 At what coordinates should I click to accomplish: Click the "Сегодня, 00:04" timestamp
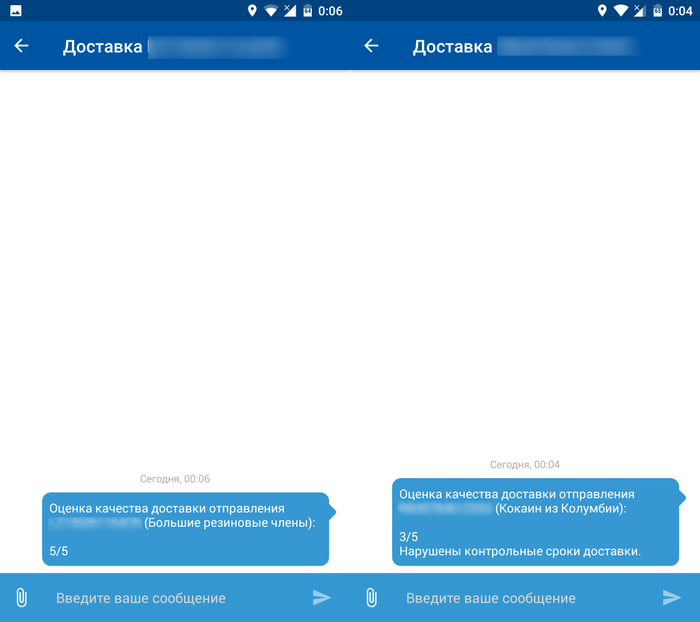click(x=525, y=465)
